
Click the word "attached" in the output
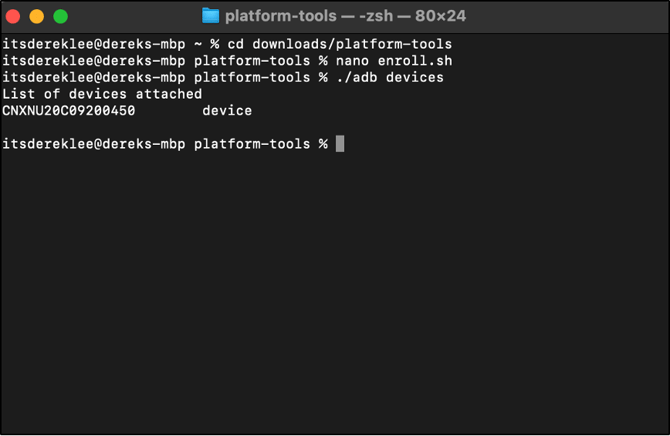coord(169,94)
